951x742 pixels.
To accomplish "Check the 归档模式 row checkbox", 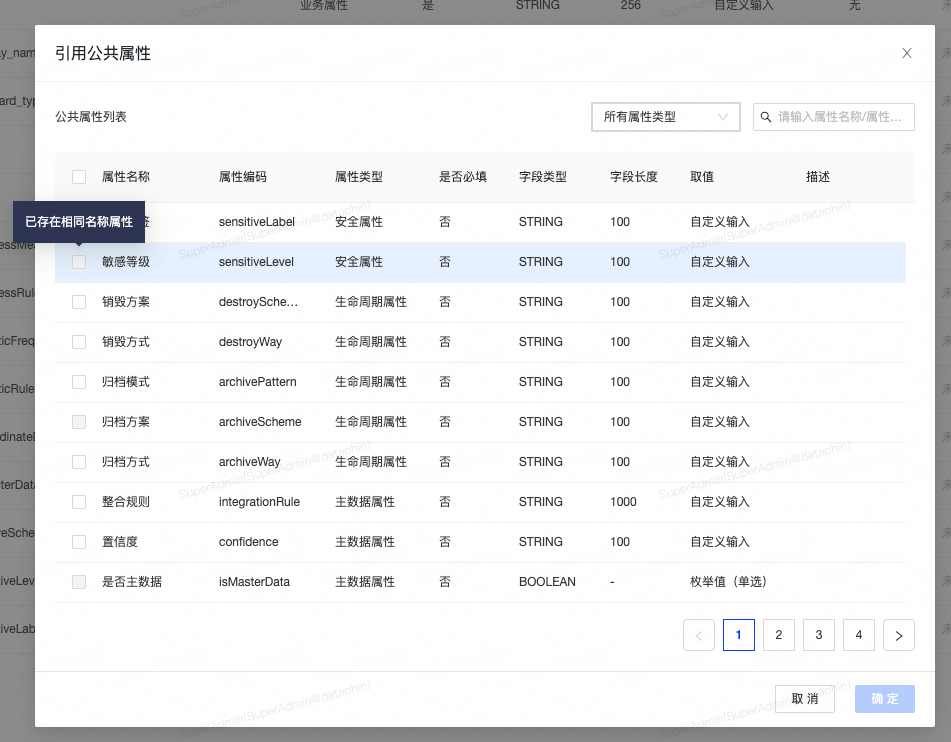I will (78, 381).
